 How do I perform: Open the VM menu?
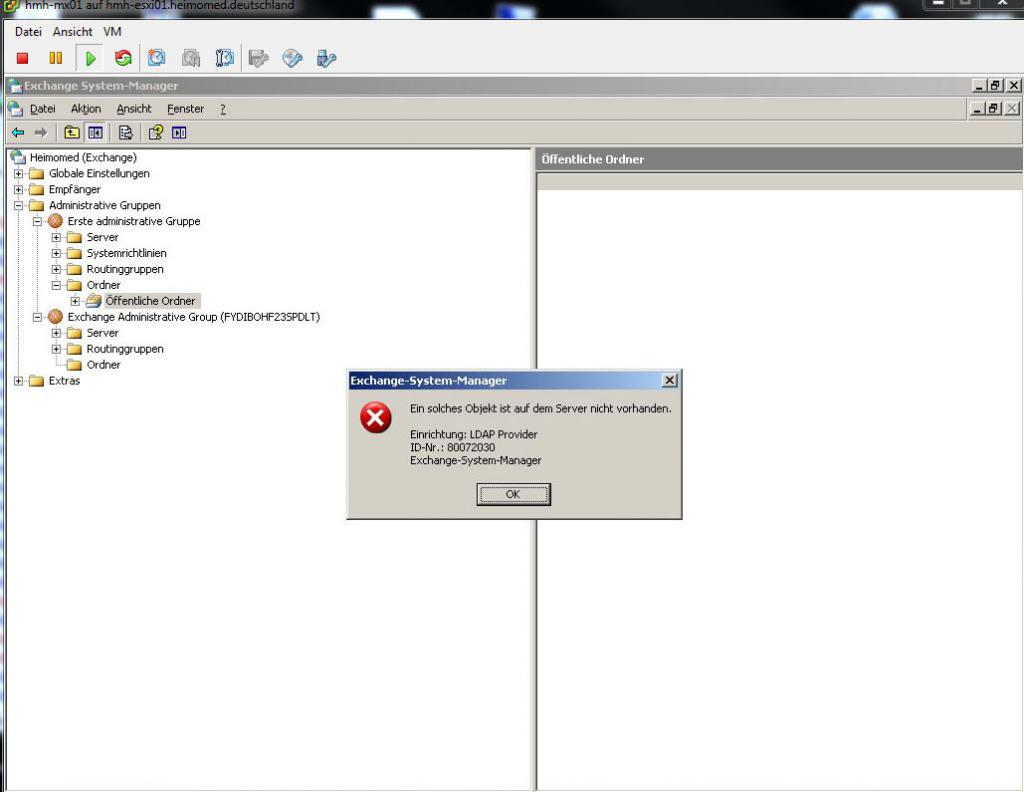point(112,31)
